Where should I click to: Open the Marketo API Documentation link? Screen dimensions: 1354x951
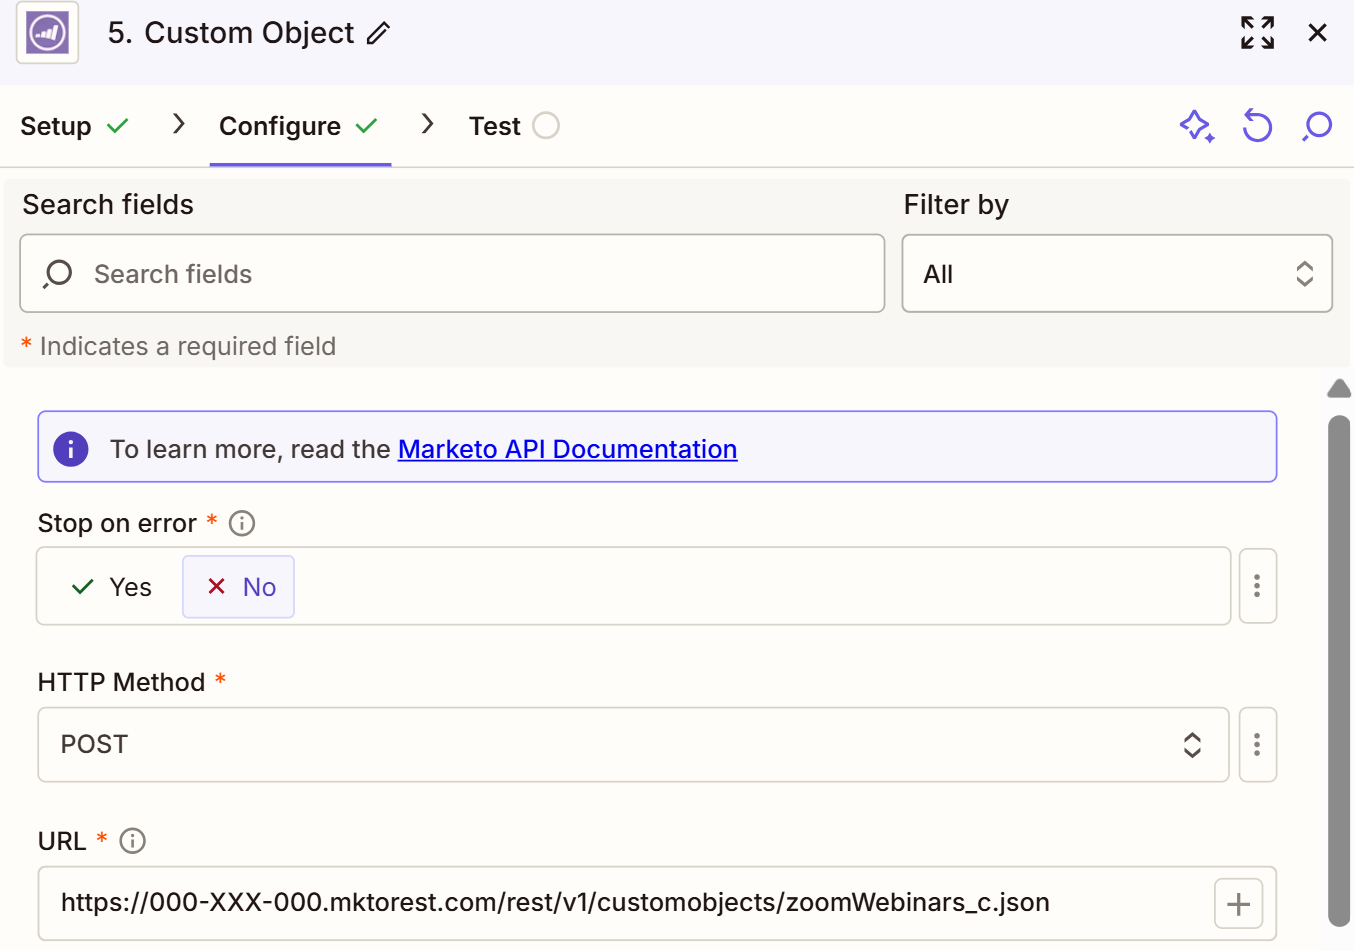567,449
